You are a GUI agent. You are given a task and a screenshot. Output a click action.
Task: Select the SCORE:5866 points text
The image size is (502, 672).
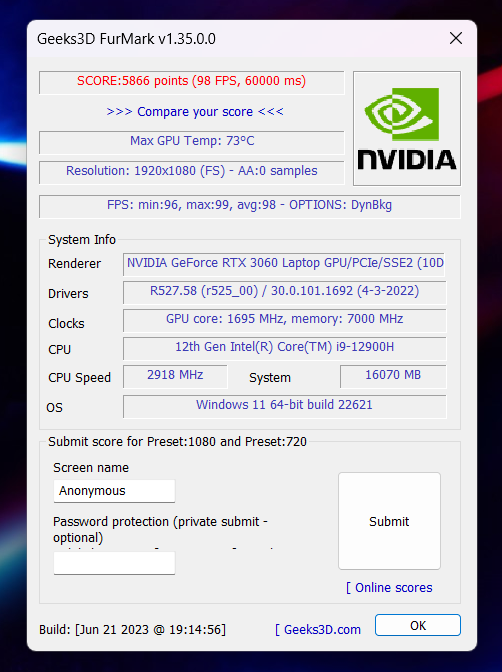click(x=191, y=81)
